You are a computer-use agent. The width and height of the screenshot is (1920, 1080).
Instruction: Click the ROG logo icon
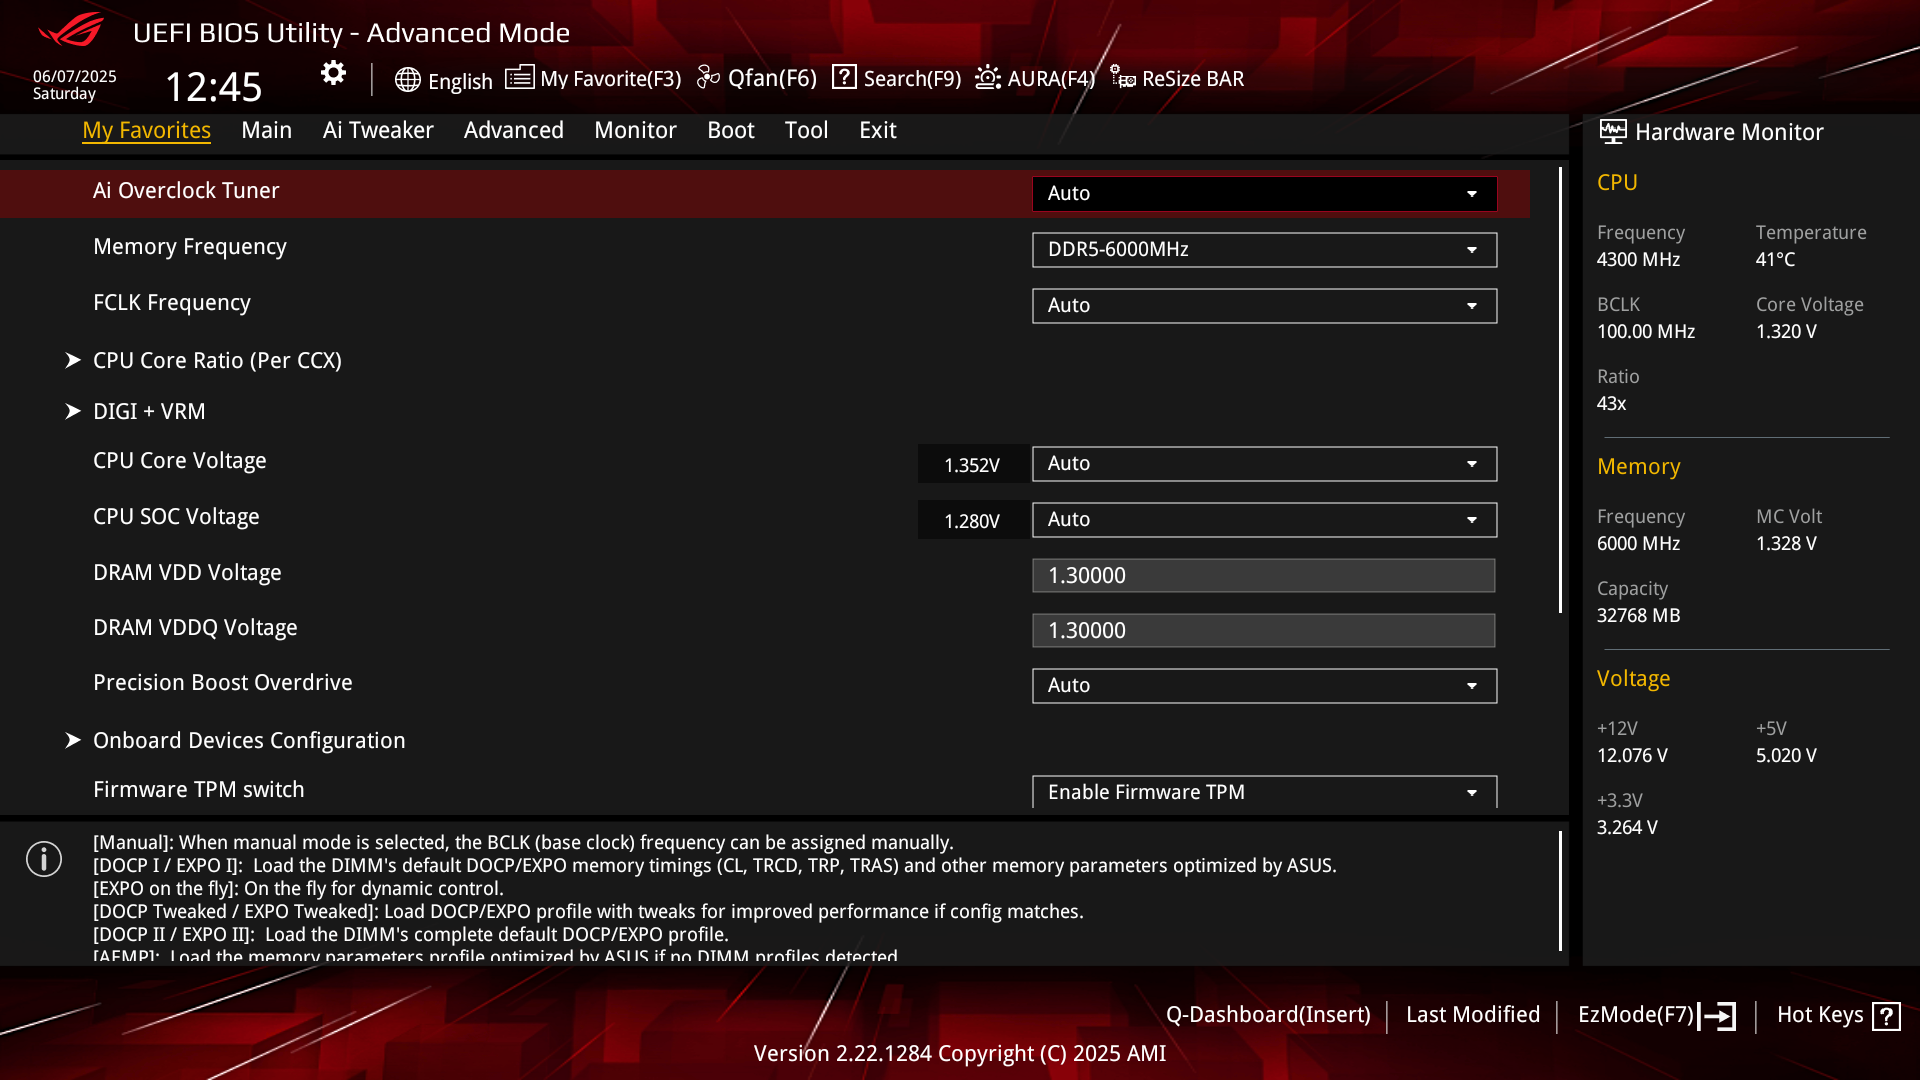point(71,30)
